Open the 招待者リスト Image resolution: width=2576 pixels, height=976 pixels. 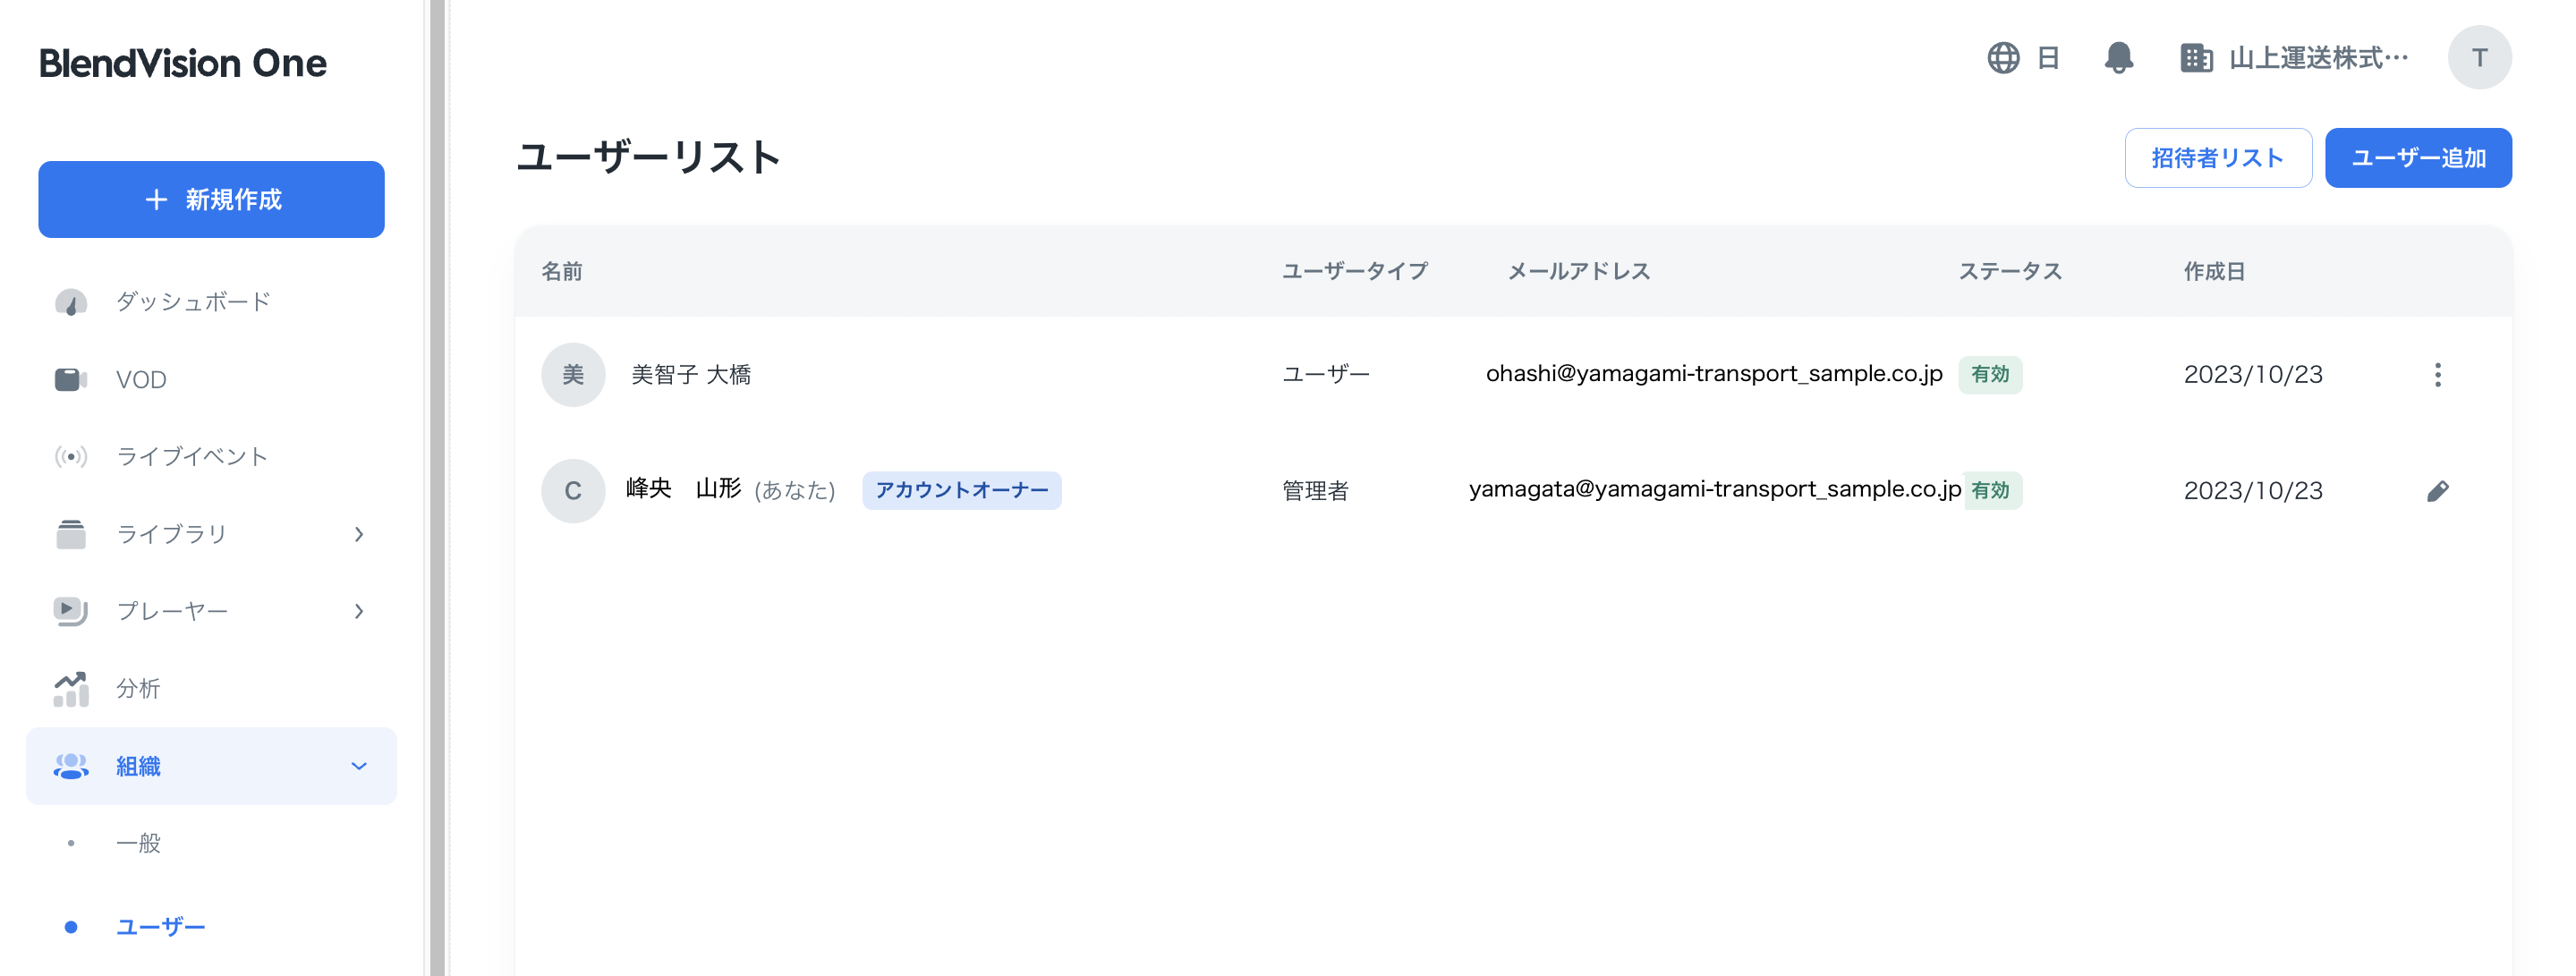tap(2218, 157)
